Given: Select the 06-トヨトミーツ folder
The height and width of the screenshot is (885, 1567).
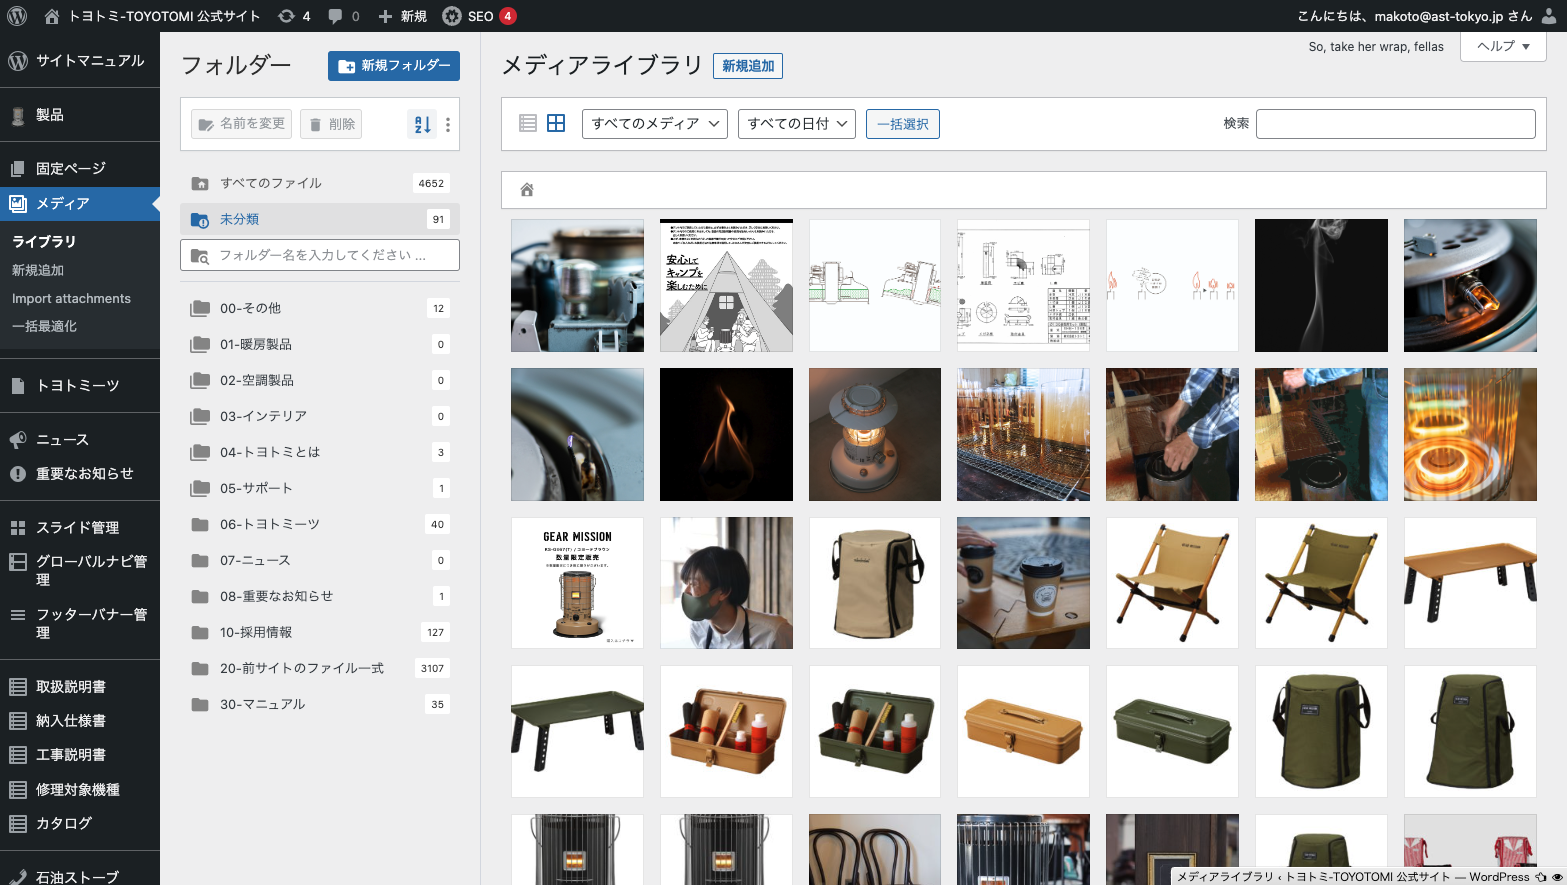Looking at the screenshot, I should click(x=320, y=524).
